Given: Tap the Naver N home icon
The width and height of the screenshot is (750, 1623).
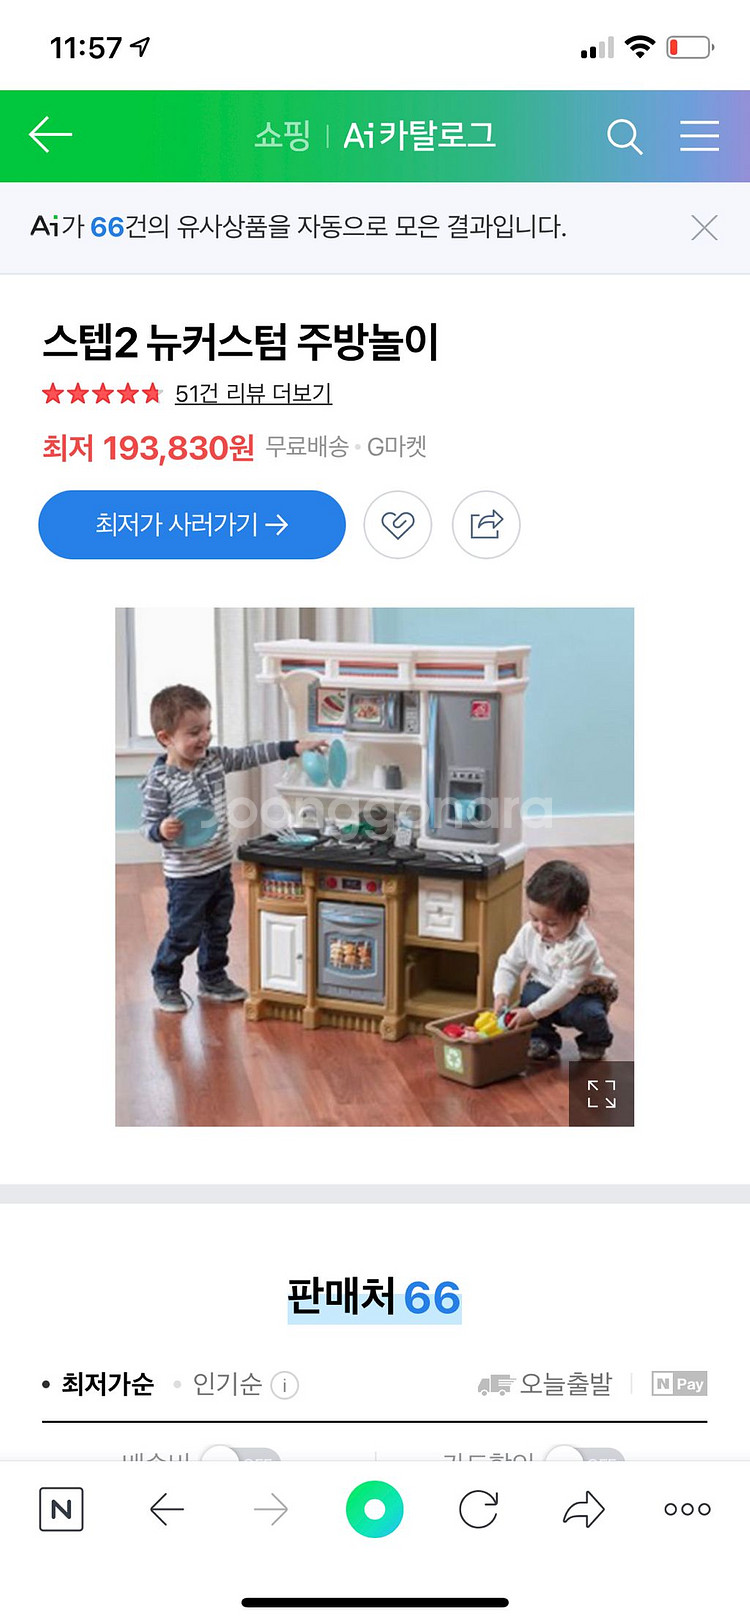Looking at the screenshot, I should click(61, 1509).
